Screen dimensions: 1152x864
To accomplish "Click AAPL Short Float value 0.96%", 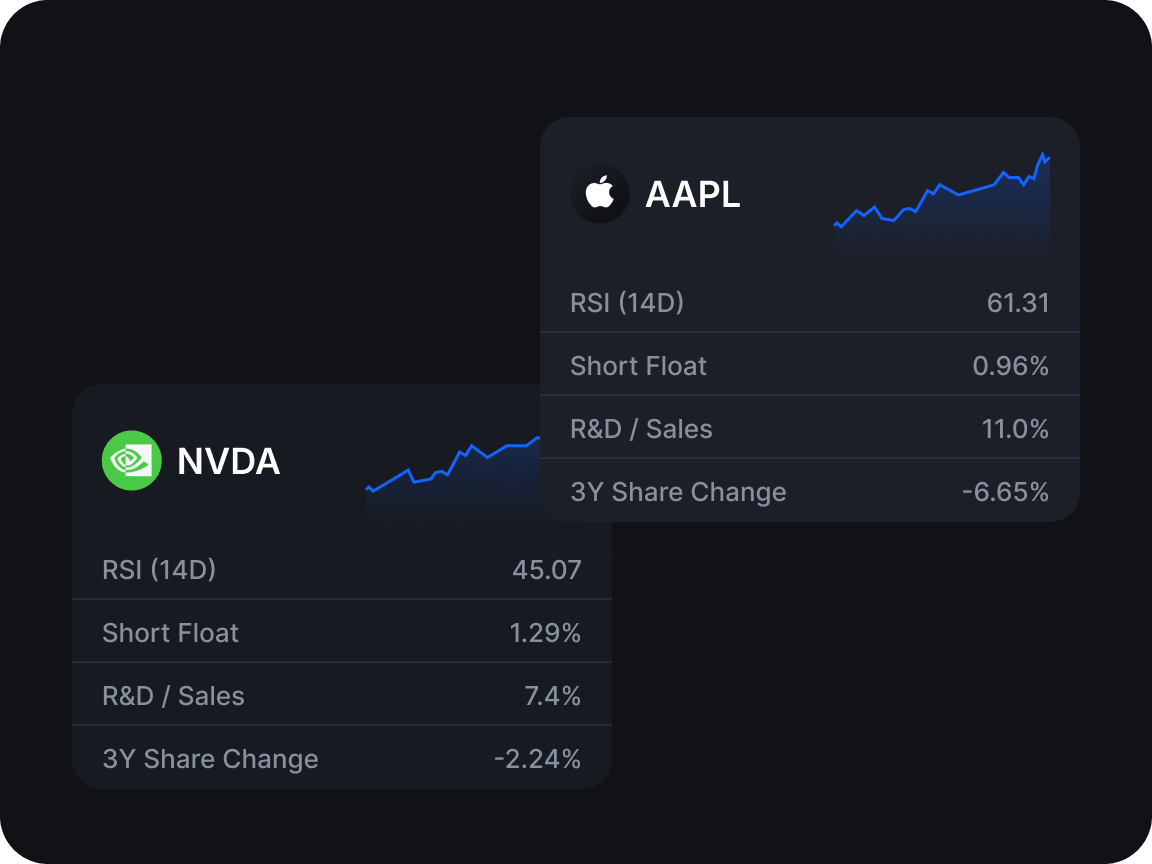I will pos(1010,366).
